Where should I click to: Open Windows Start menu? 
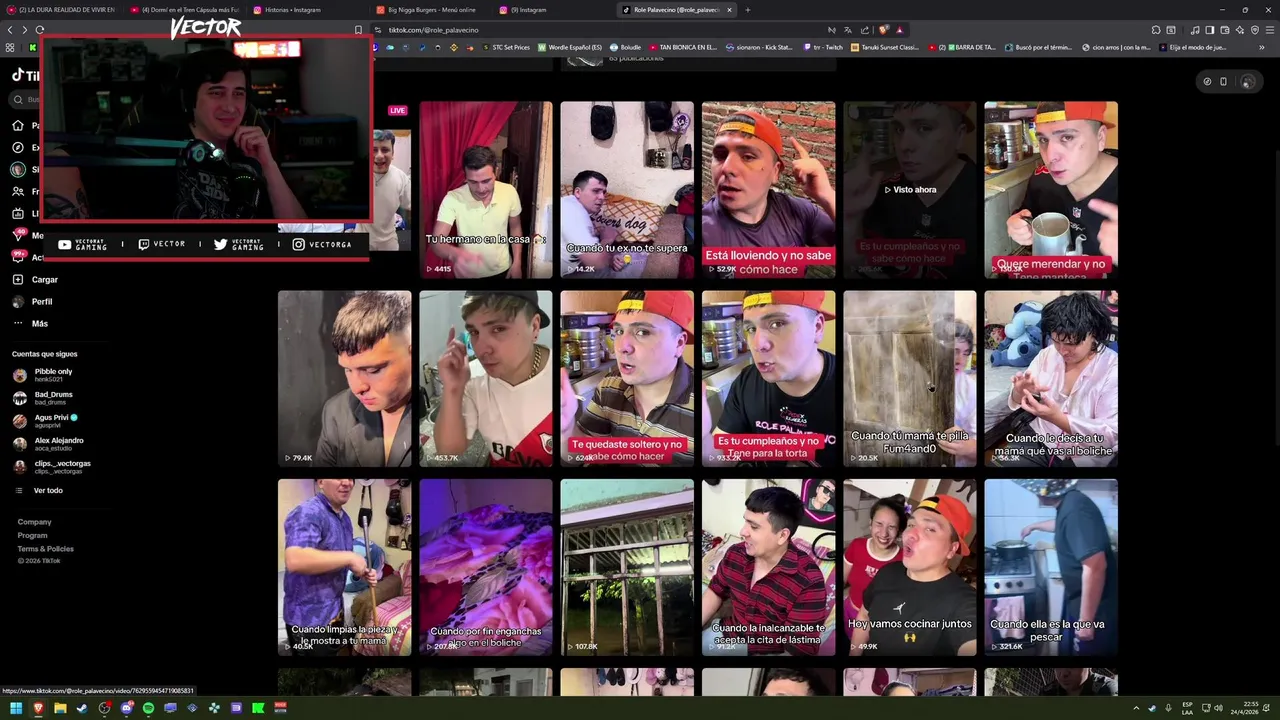16,708
